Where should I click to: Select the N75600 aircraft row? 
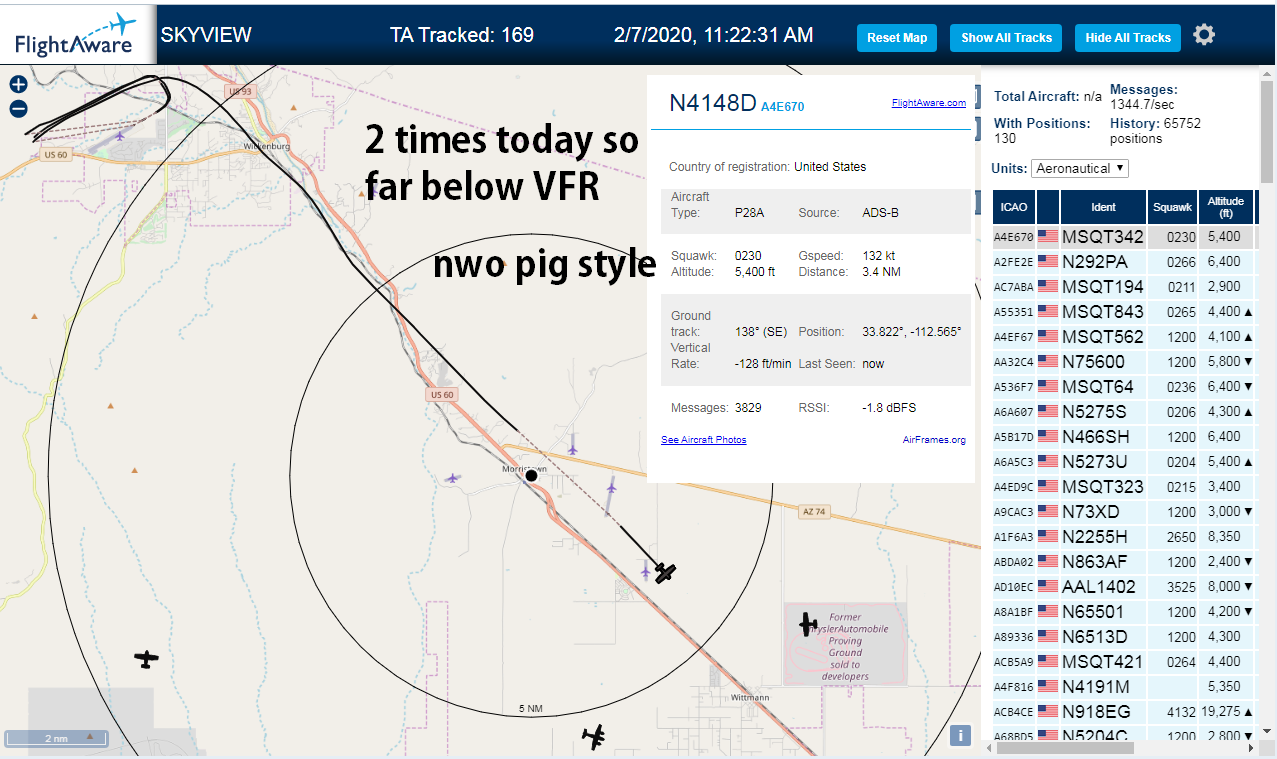1123,362
